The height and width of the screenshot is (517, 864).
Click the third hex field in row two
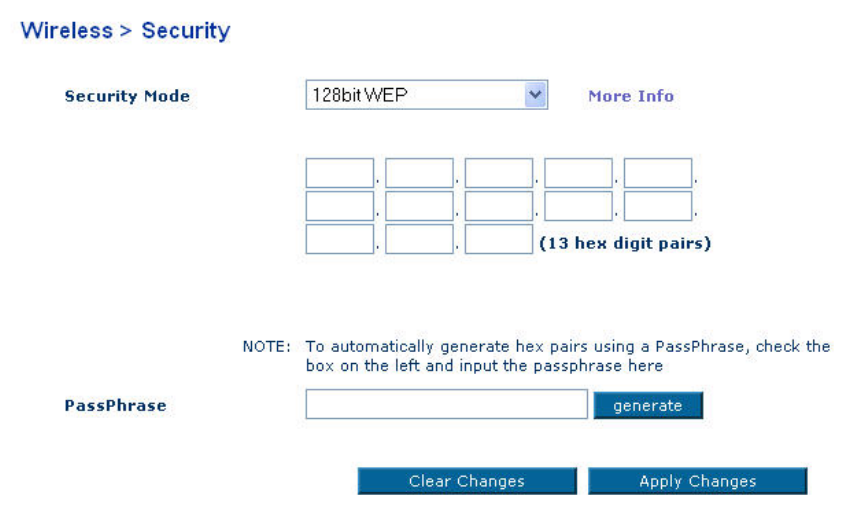(498, 206)
